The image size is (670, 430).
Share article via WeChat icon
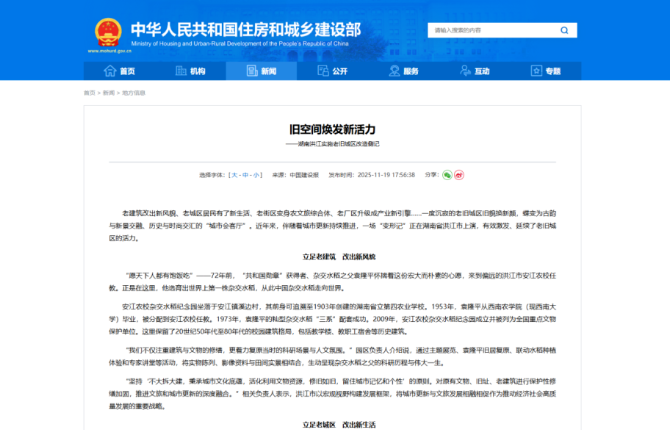pyautogui.click(x=446, y=174)
